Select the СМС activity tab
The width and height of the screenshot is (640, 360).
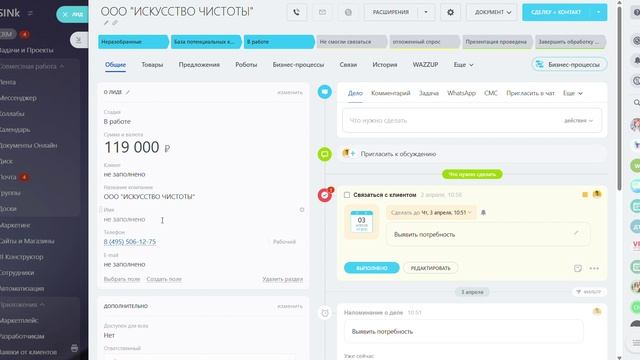(491, 93)
